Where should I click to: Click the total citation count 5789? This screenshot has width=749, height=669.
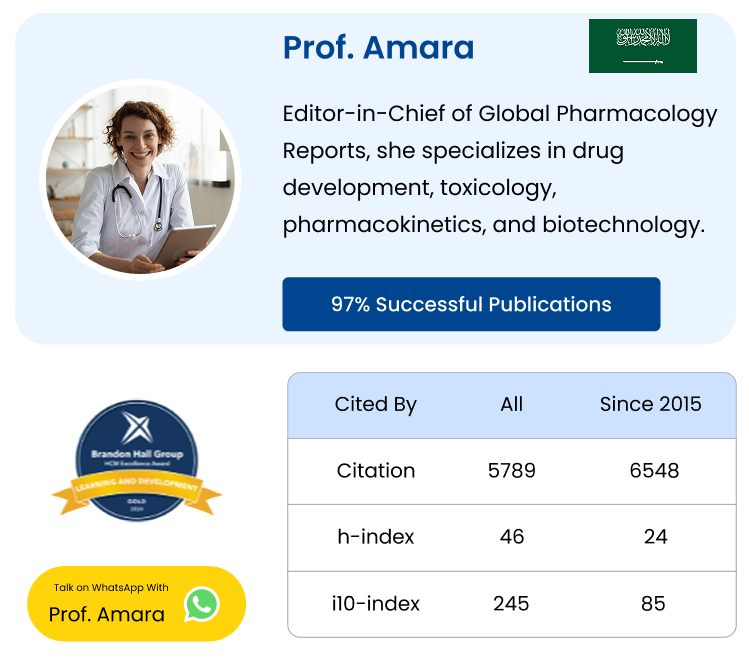tap(512, 470)
